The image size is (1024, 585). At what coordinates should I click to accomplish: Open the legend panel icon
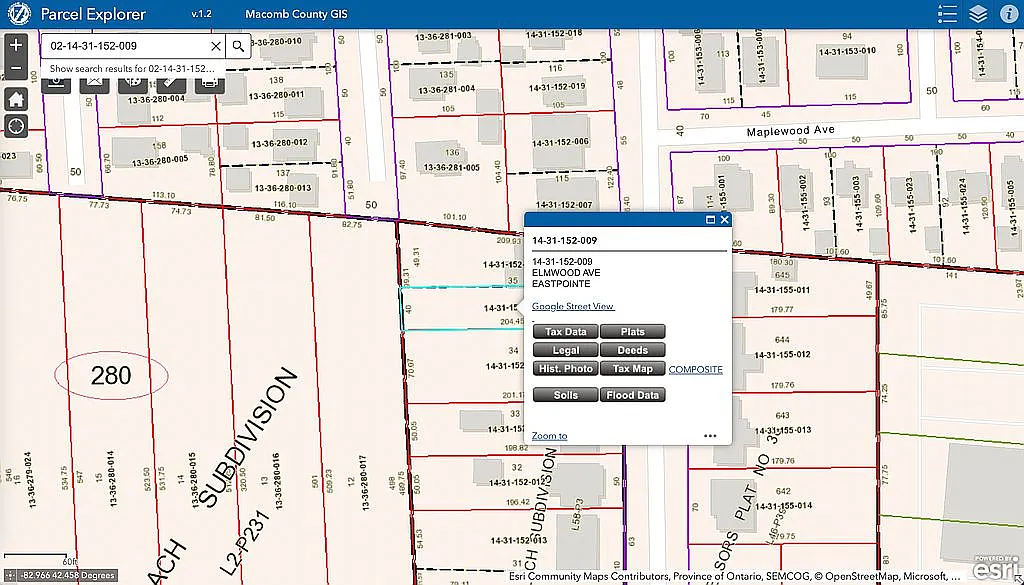pos(948,14)
